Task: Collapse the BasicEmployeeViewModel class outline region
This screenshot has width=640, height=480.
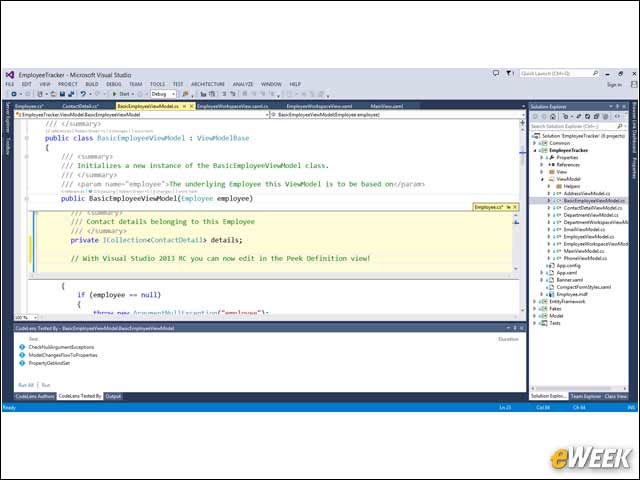Action: coord(27,138)
